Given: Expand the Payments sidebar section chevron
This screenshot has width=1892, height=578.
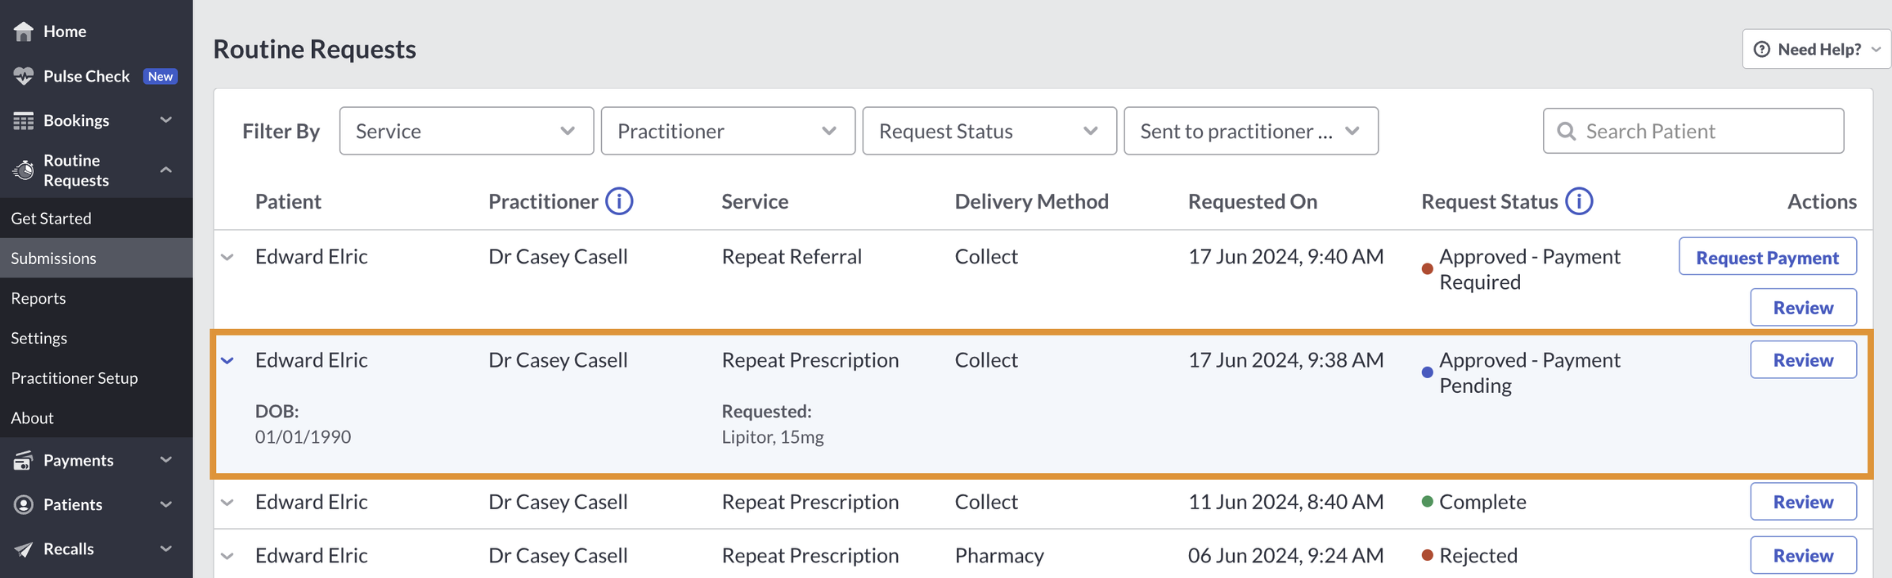Looking at the screenshot, I should pyautogui.click(x=166, y=460).
